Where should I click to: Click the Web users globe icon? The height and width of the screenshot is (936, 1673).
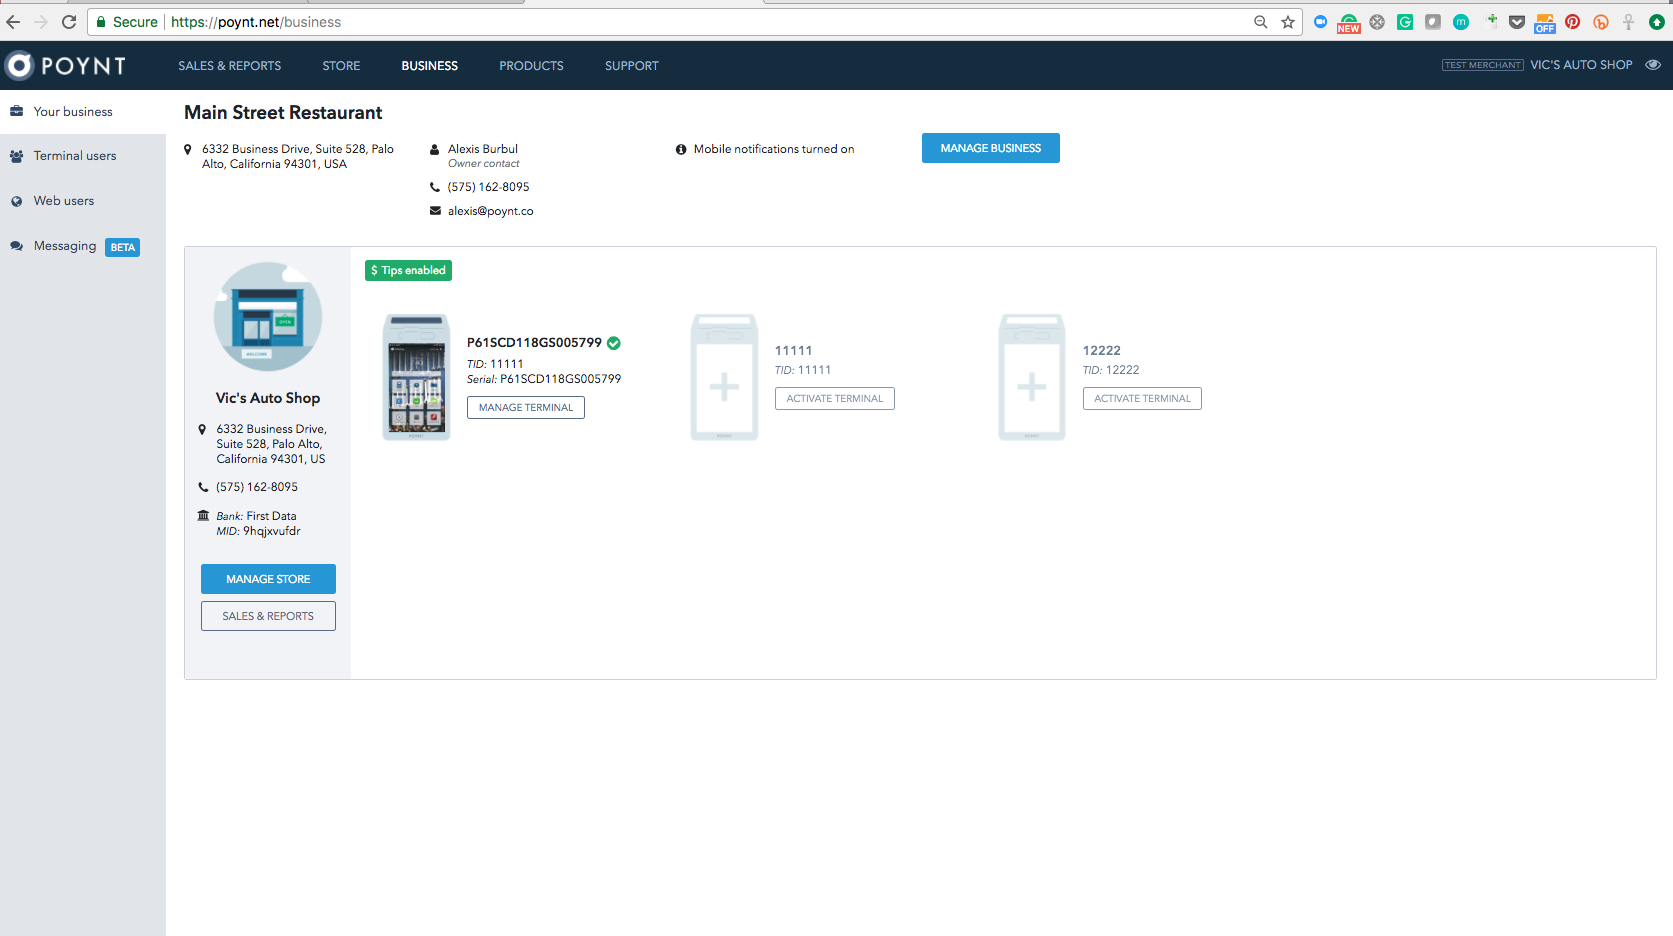point(16,201)
